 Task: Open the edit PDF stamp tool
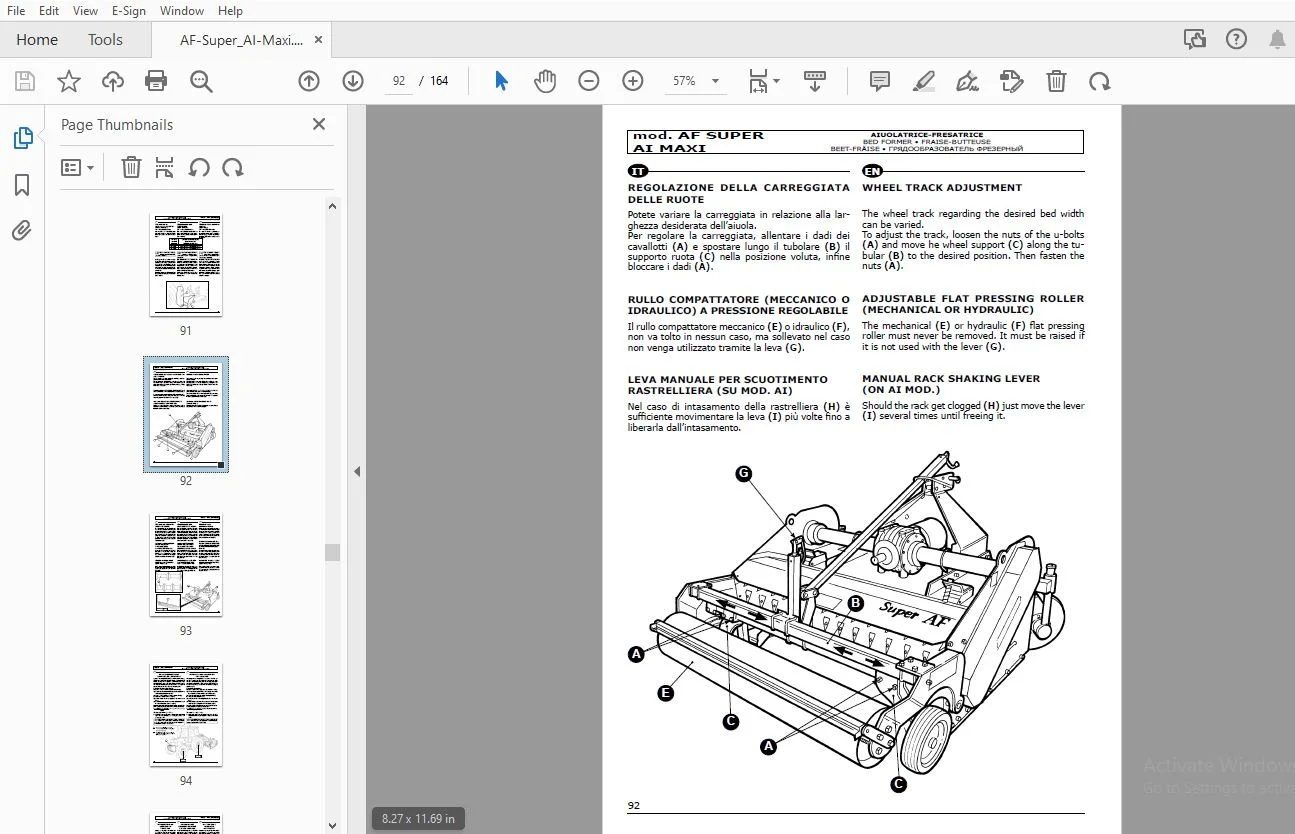(1012, 81)
